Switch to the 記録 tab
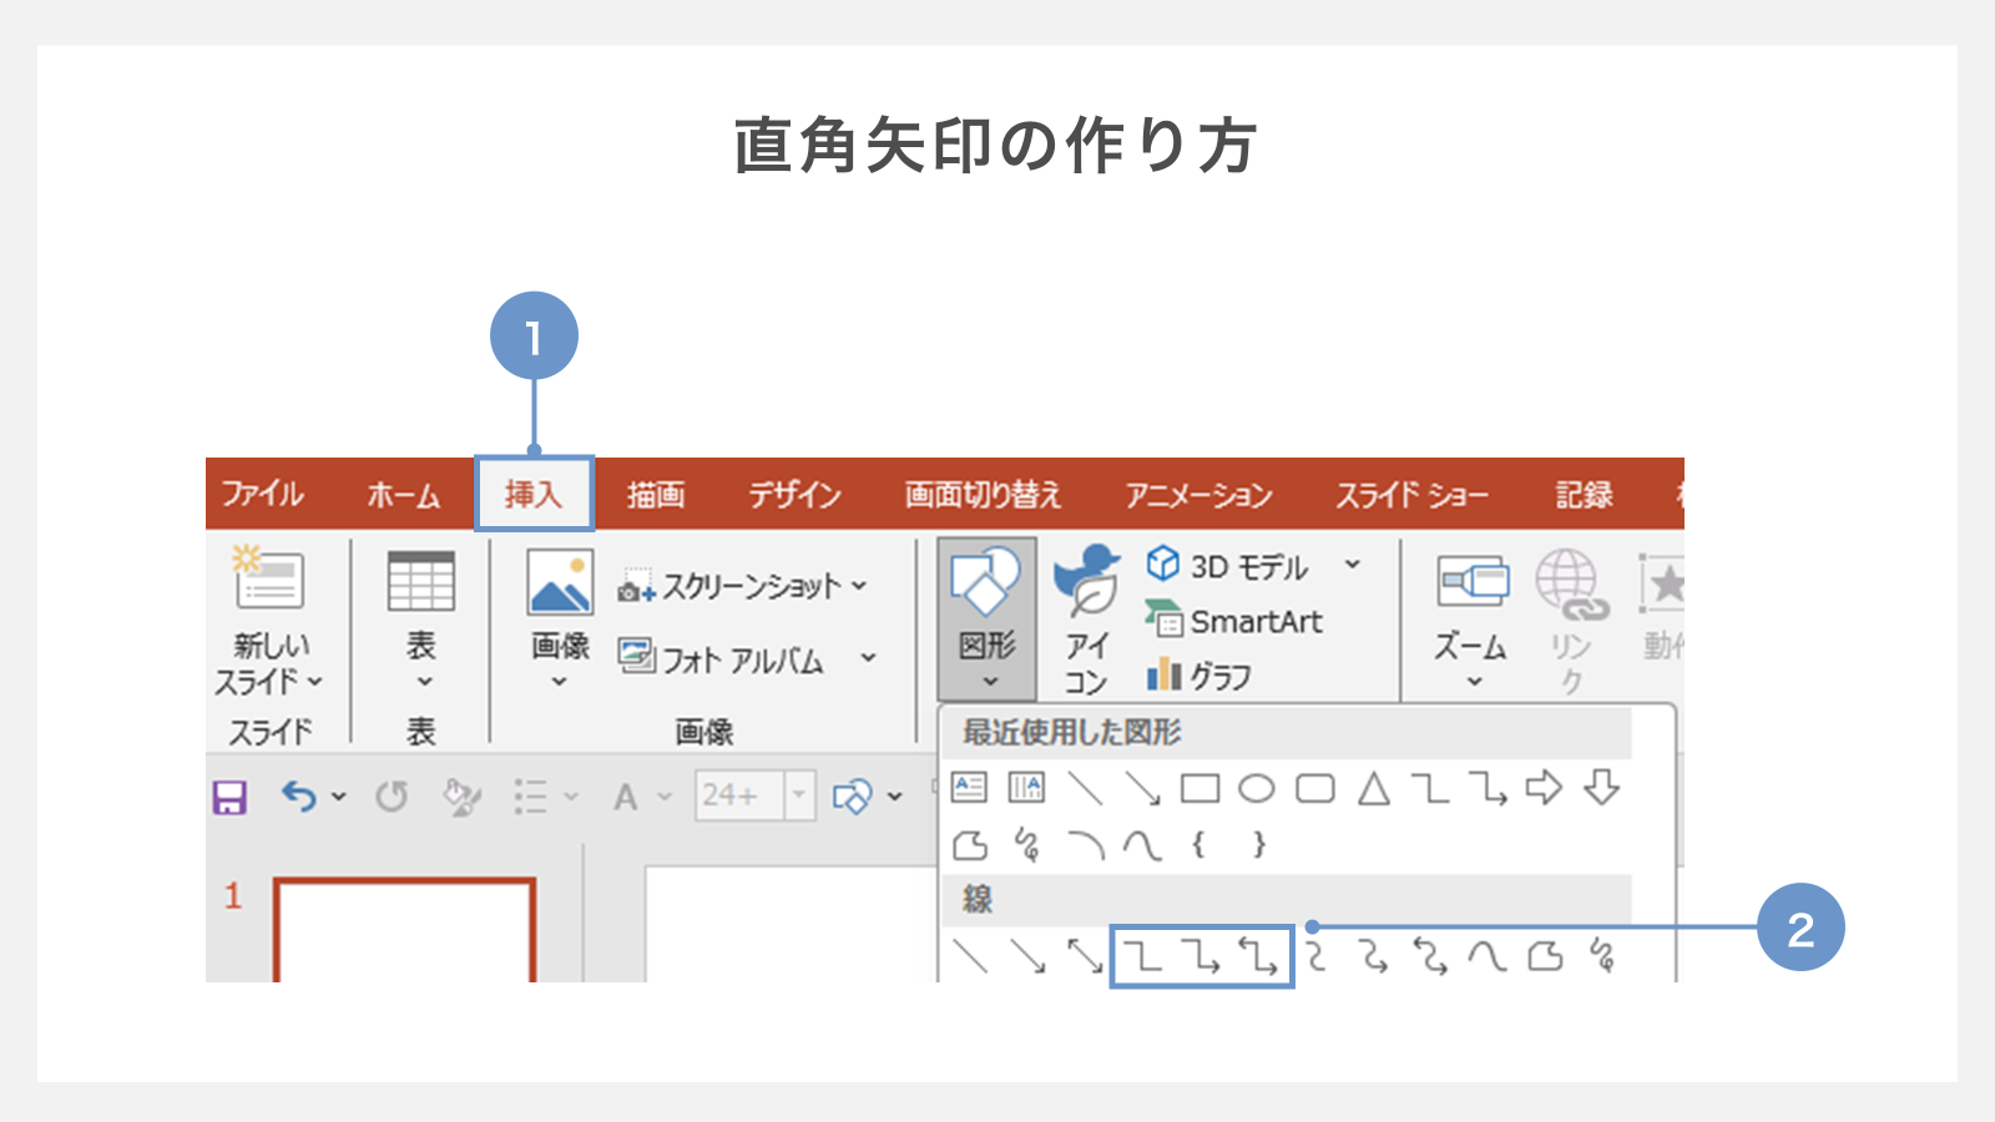The height and width of the screenshot is (1122, 1995). pyautogui.click(x=1584, y=494)
